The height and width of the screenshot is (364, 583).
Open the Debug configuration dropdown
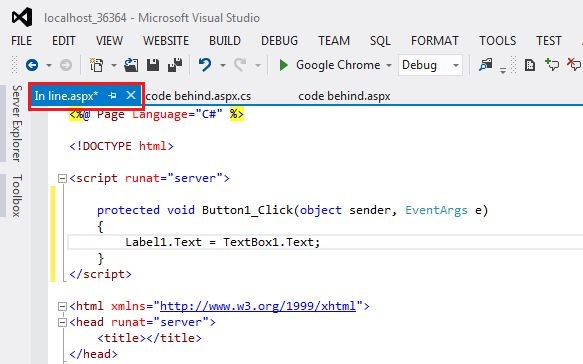(x=430, y=65)
